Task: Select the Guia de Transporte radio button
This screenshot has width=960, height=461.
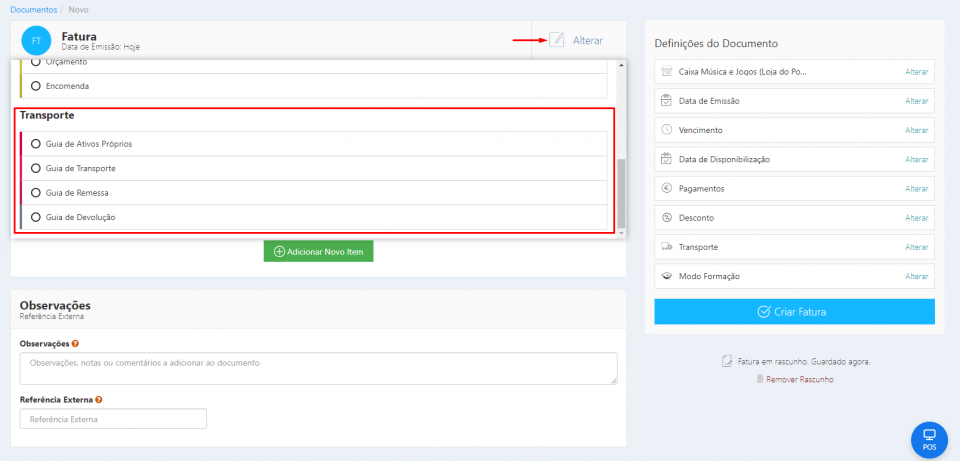Action: 36,168
